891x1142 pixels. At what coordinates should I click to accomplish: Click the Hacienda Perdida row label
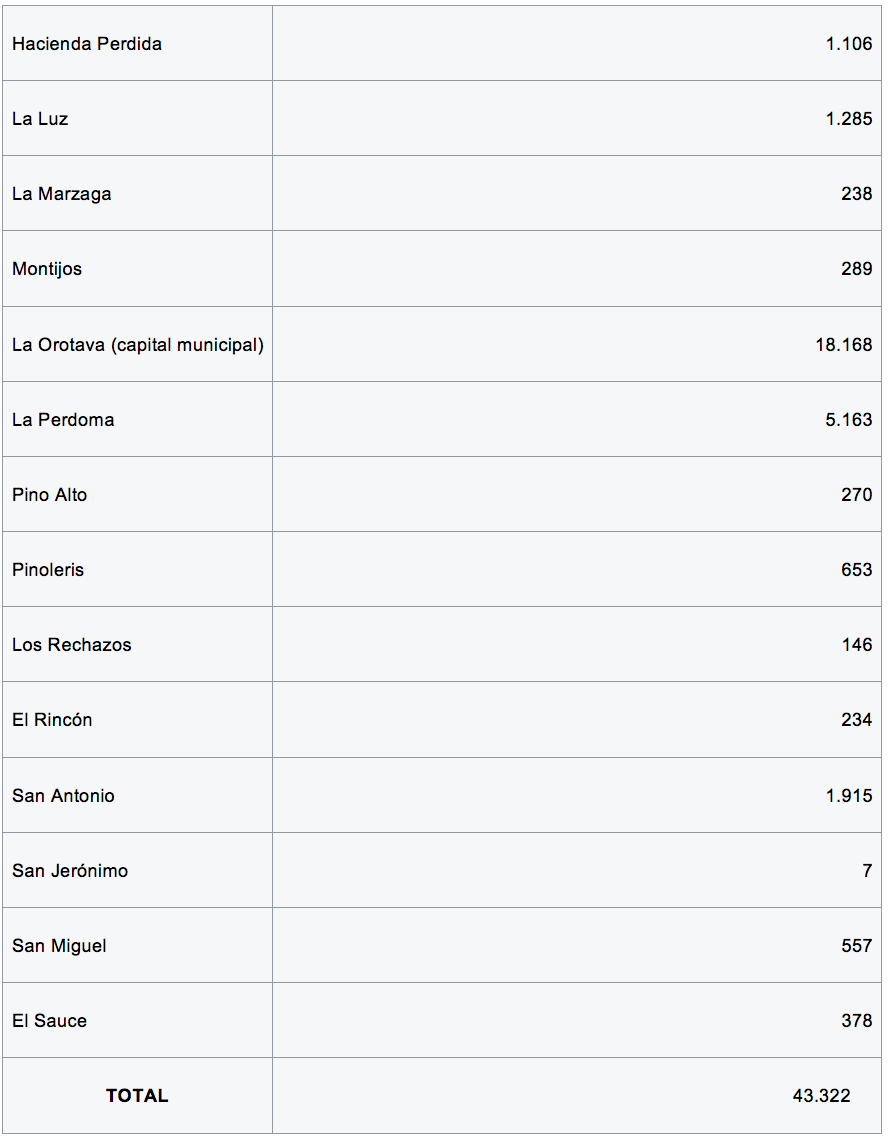click(87, 44)
